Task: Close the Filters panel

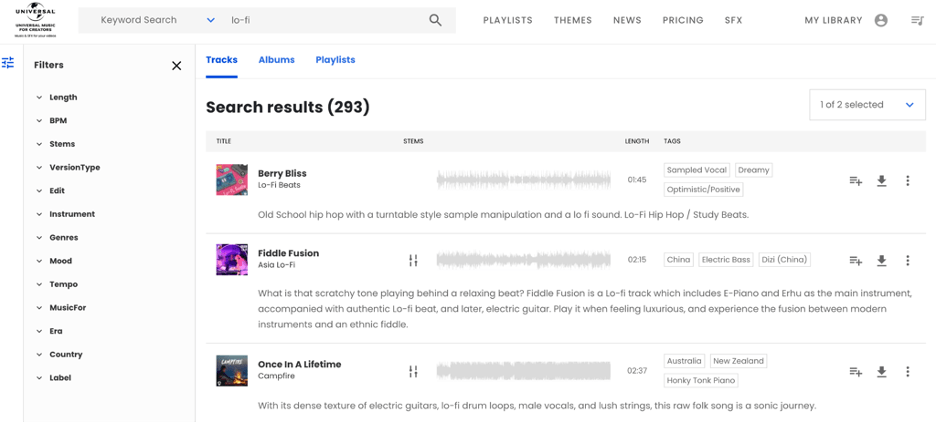Action: pos(177,66)
